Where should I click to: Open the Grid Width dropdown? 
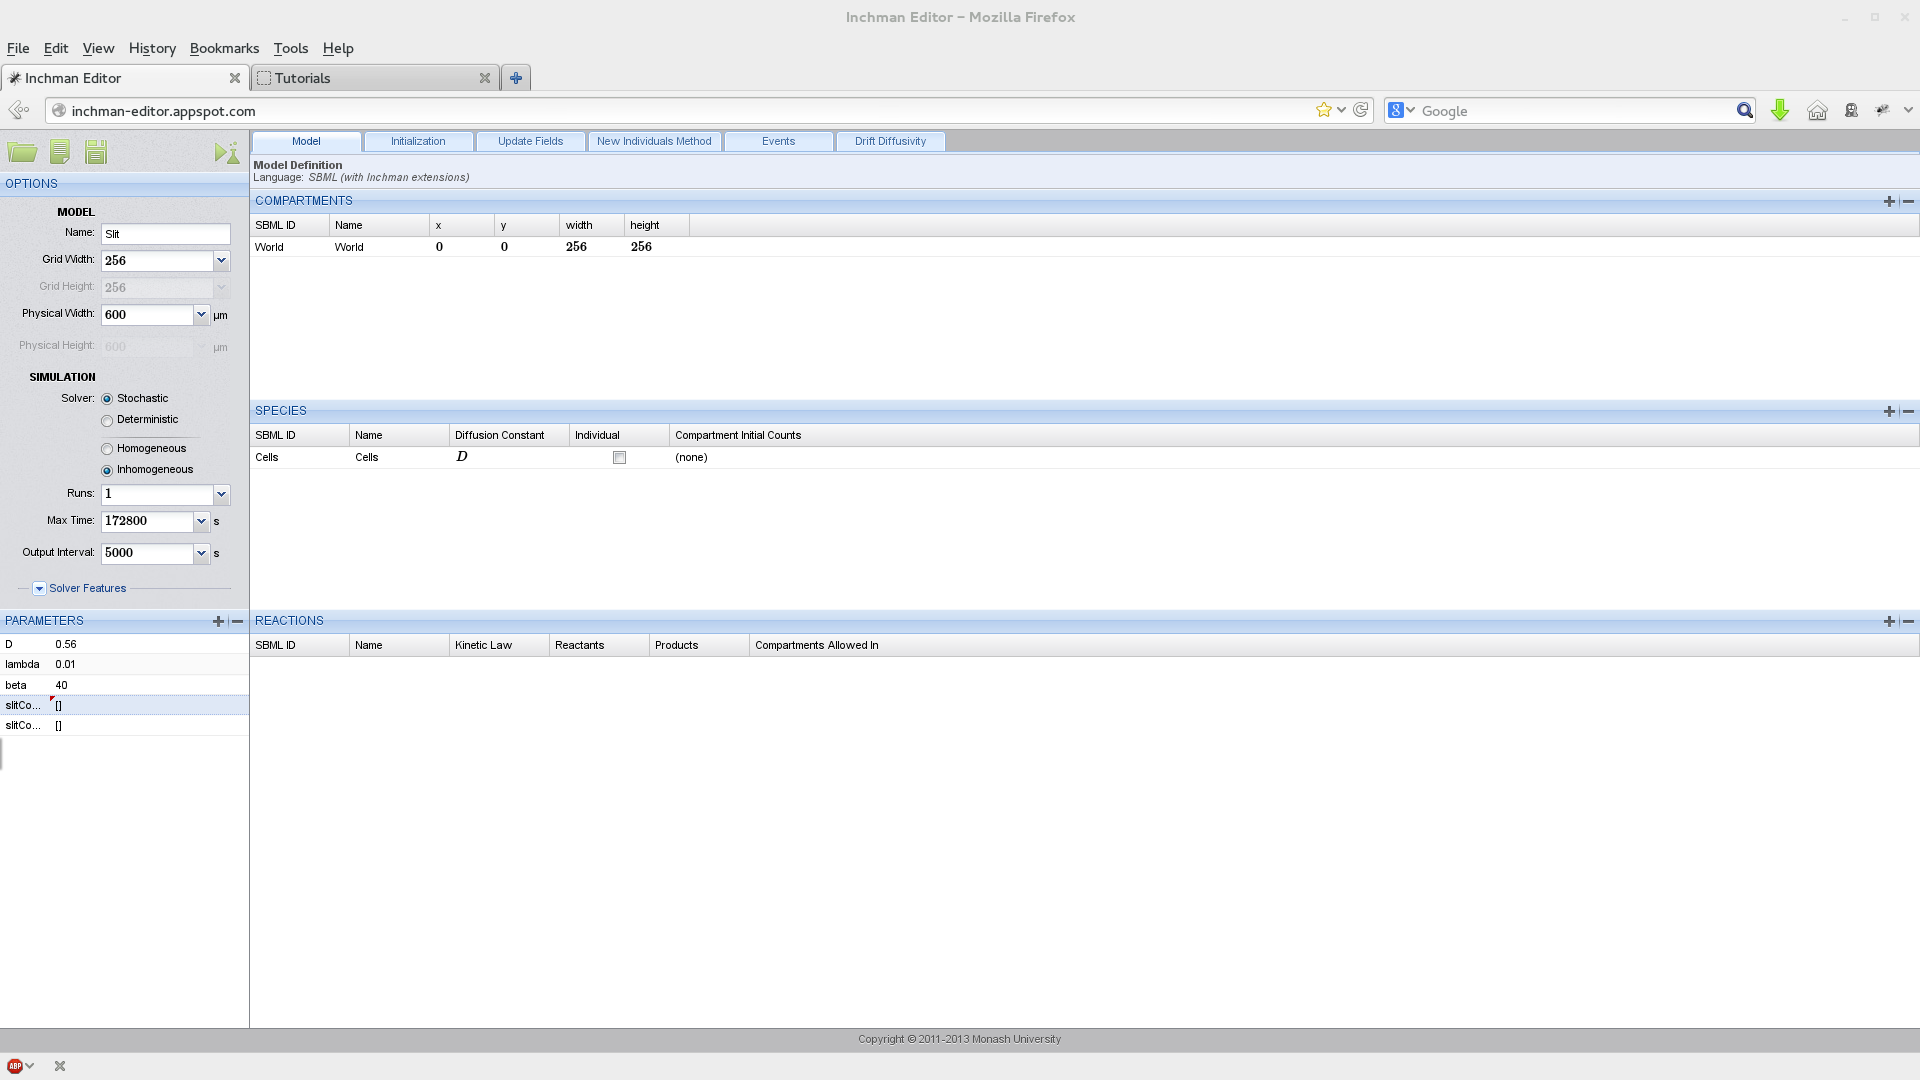pyautogui.click(x=221, y=261)
